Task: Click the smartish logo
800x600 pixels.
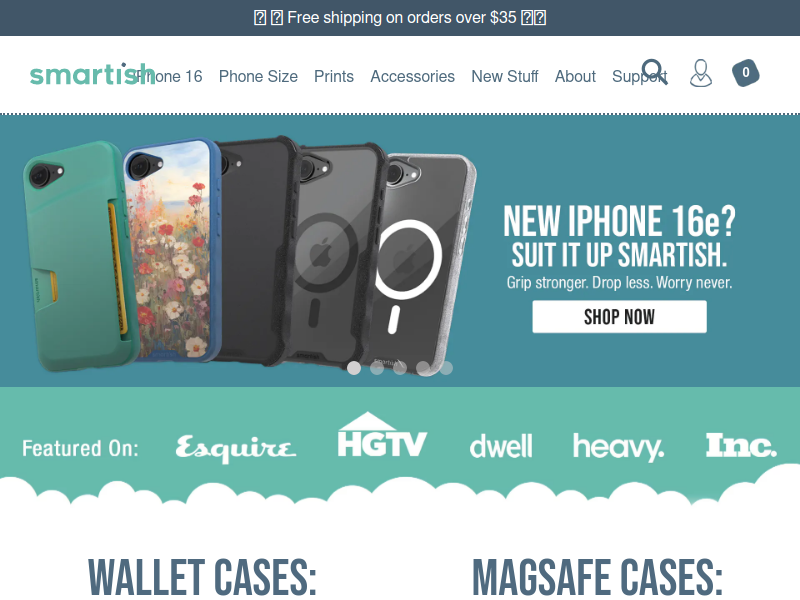Action: (92, 74)
